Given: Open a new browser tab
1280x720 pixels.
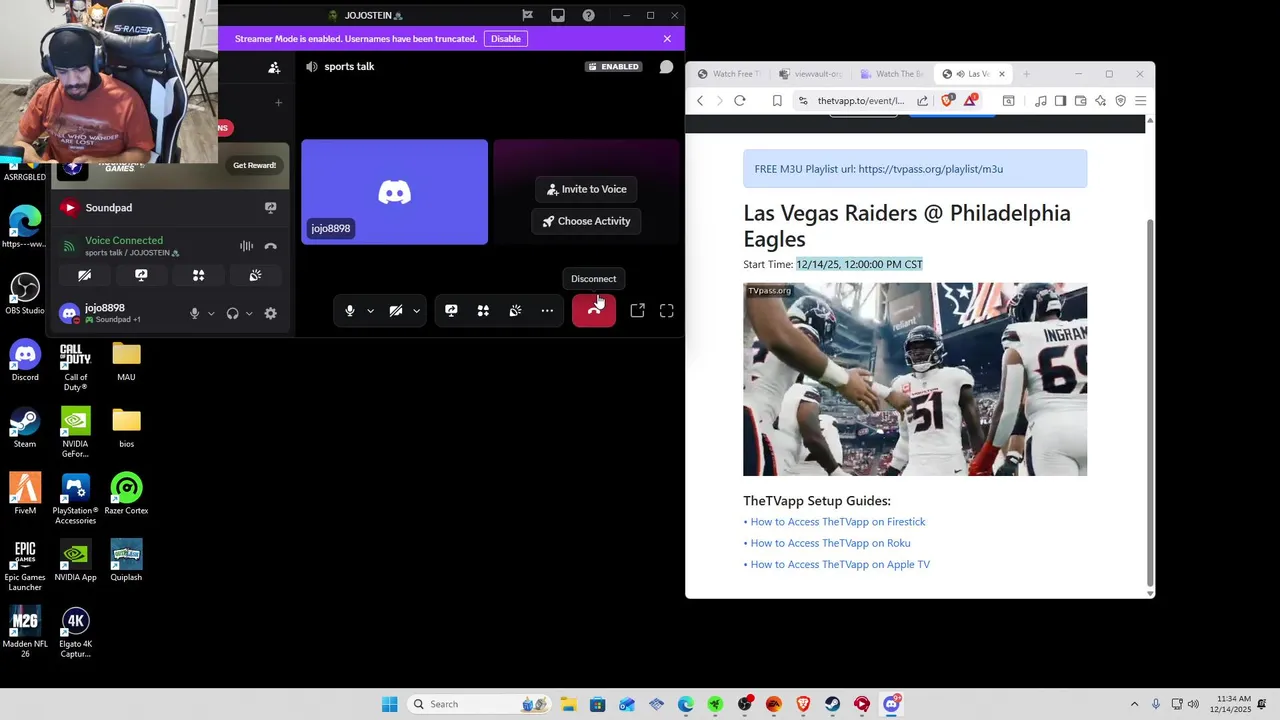Looking at the screenshot, I should 1026,74.
